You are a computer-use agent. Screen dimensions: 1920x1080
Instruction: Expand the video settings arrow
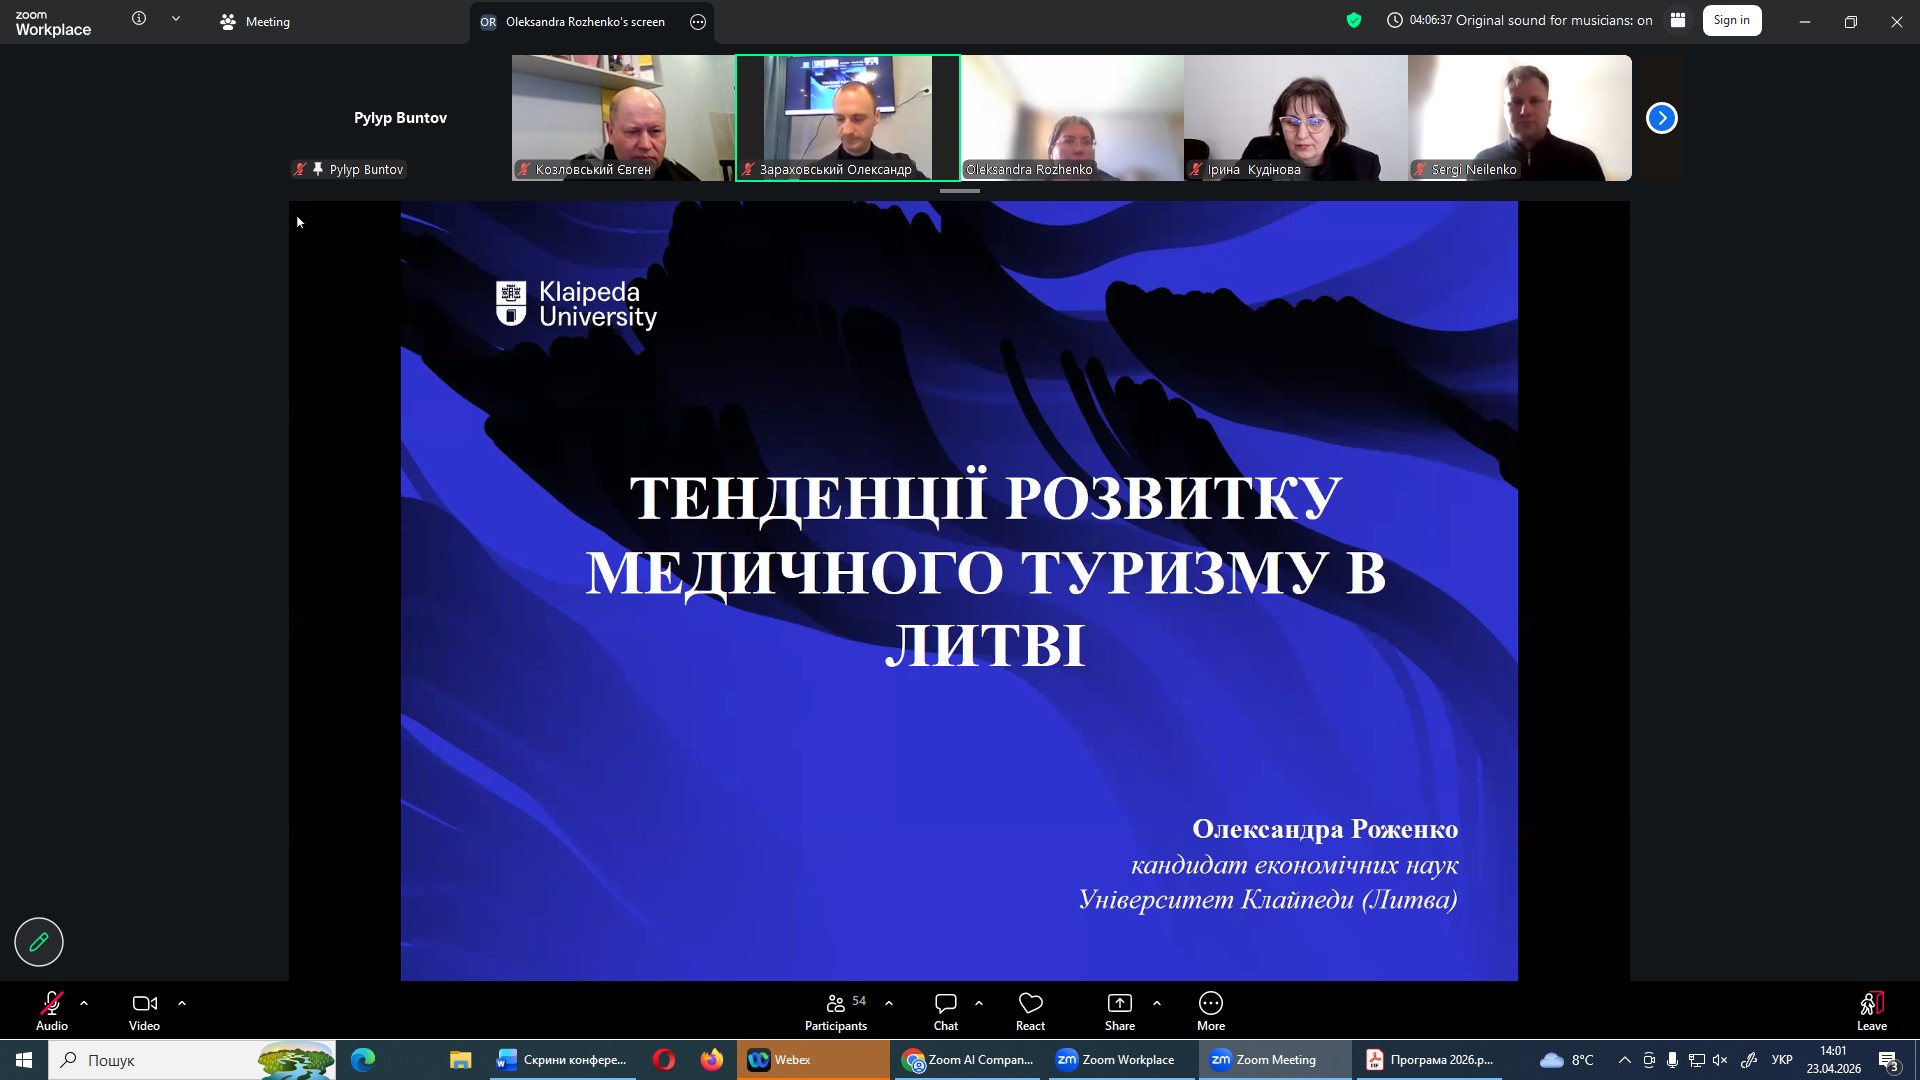coord(182,1003)
